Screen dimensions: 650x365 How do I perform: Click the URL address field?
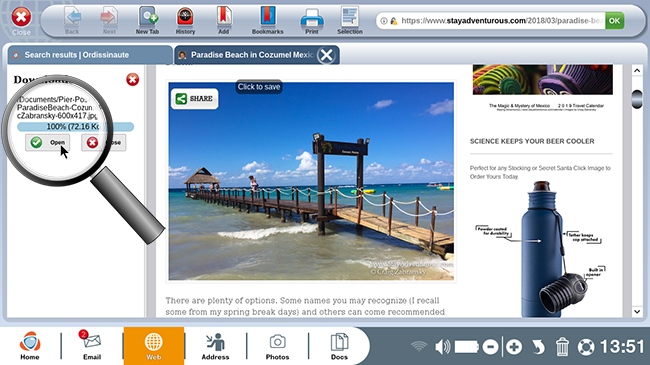491,20
